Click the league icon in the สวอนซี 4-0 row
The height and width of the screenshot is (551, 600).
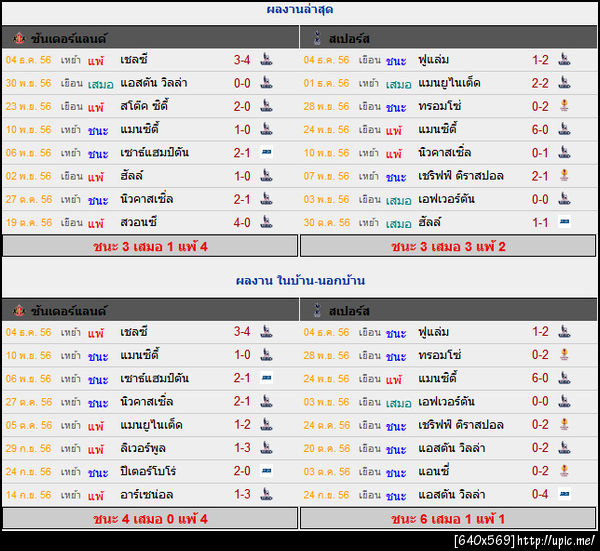pos(266,222)
